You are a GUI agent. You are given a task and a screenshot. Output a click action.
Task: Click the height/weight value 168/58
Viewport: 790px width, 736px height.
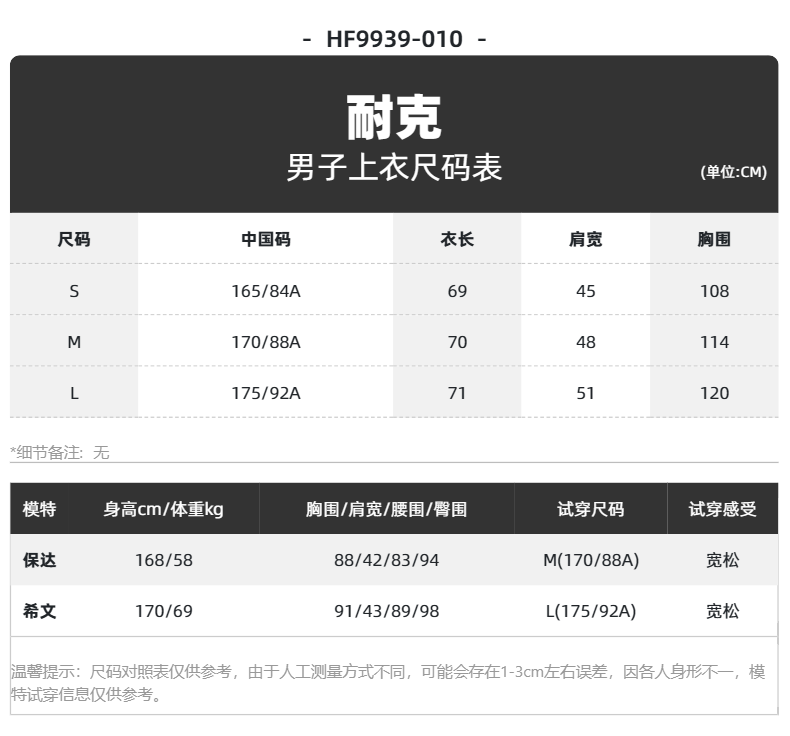coord(164,560)
